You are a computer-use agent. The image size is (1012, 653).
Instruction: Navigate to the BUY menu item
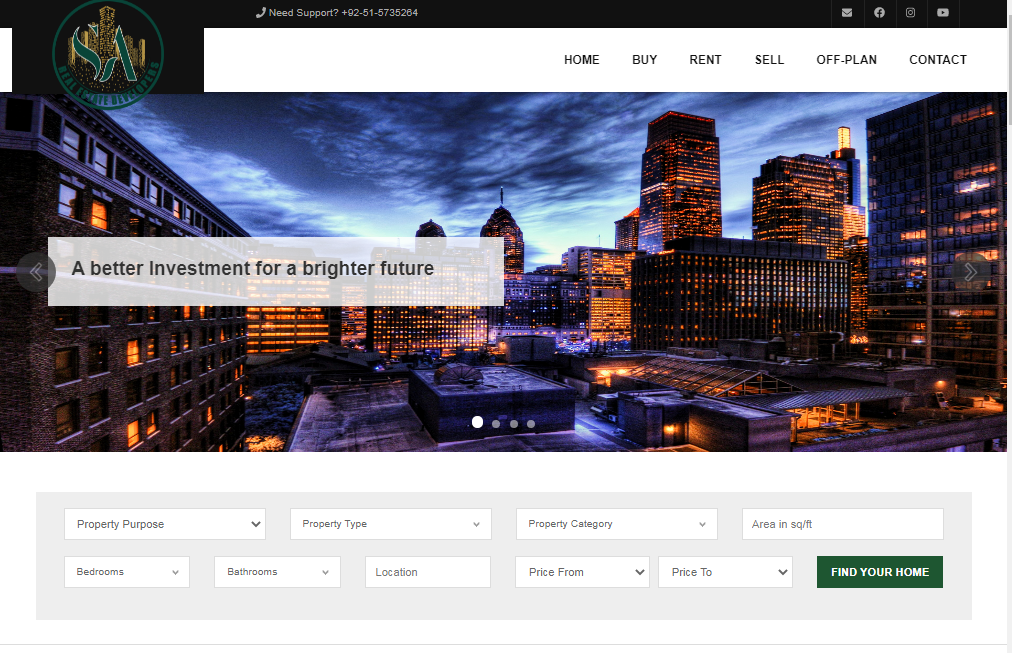(644, 60)
